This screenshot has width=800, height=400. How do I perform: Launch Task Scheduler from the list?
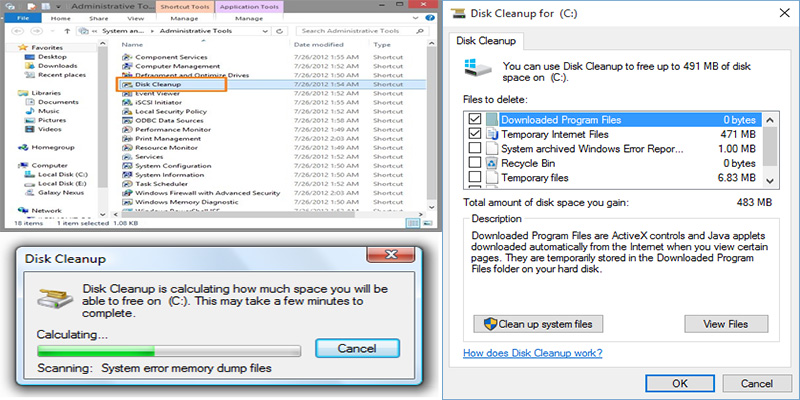click(127, 181)
